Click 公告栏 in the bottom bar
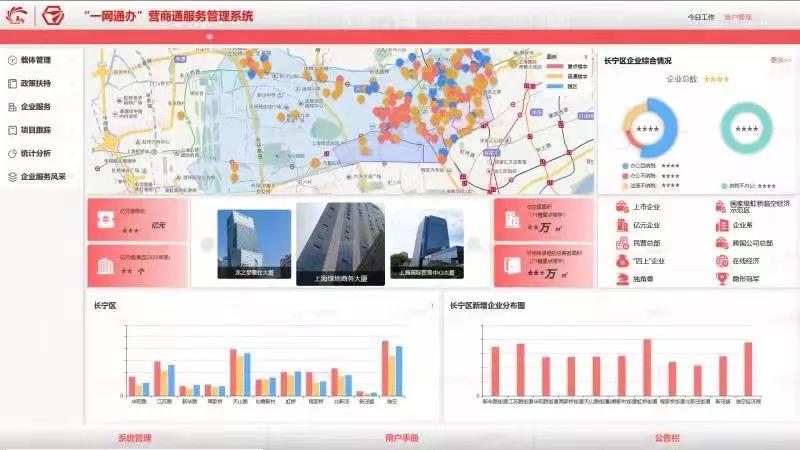Viewport: 800px width, 450px height. point(667,437)
